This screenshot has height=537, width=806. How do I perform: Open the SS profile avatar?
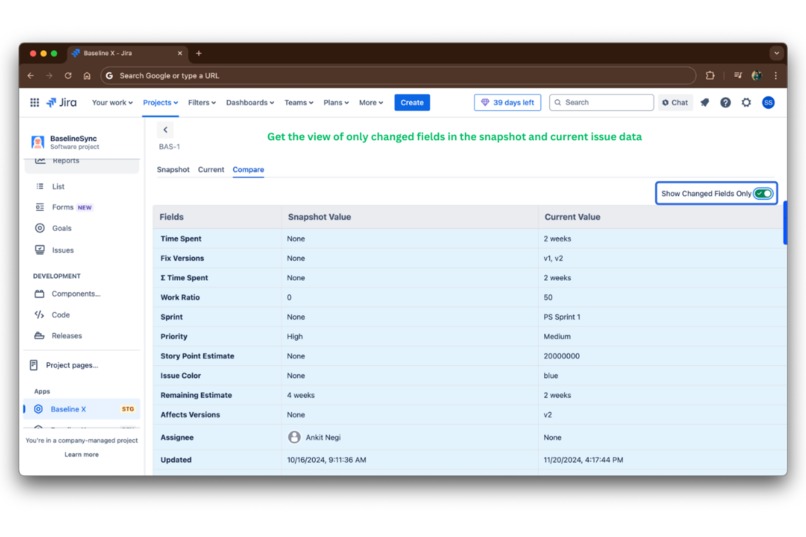[x=768, y=102]
